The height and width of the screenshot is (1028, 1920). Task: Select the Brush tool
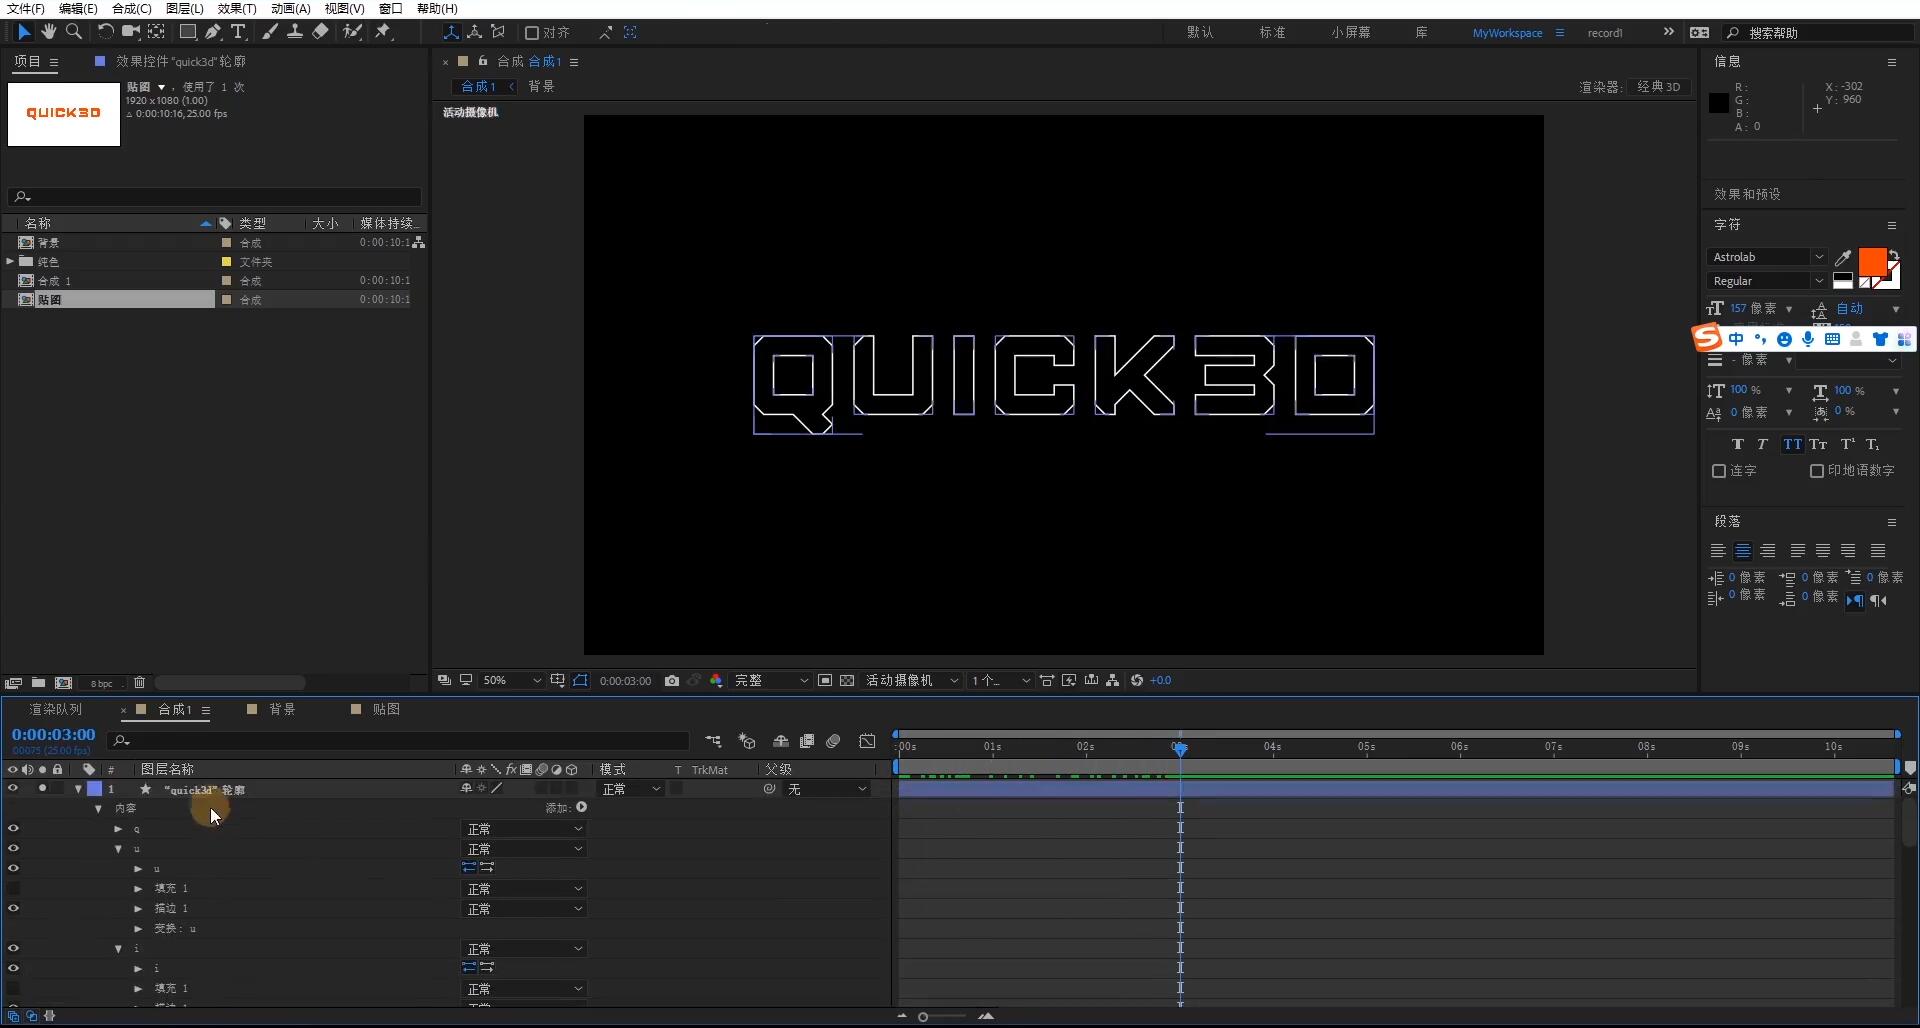tap(270, 32)
